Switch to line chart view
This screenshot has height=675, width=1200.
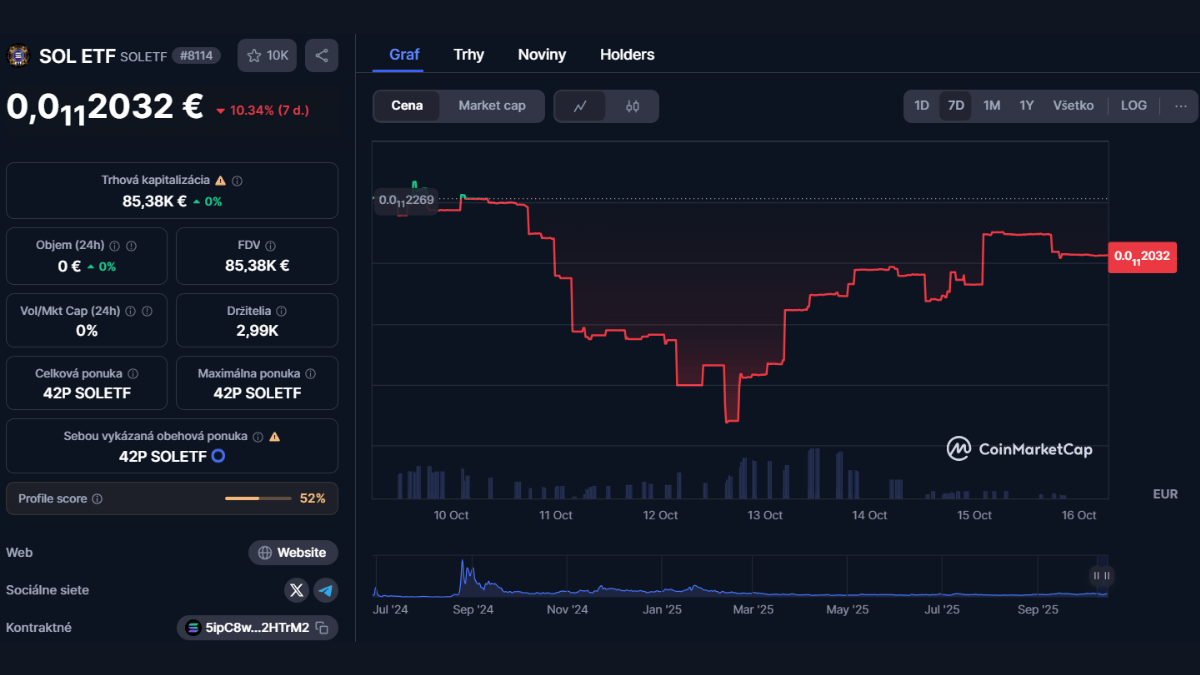point(580,106)
